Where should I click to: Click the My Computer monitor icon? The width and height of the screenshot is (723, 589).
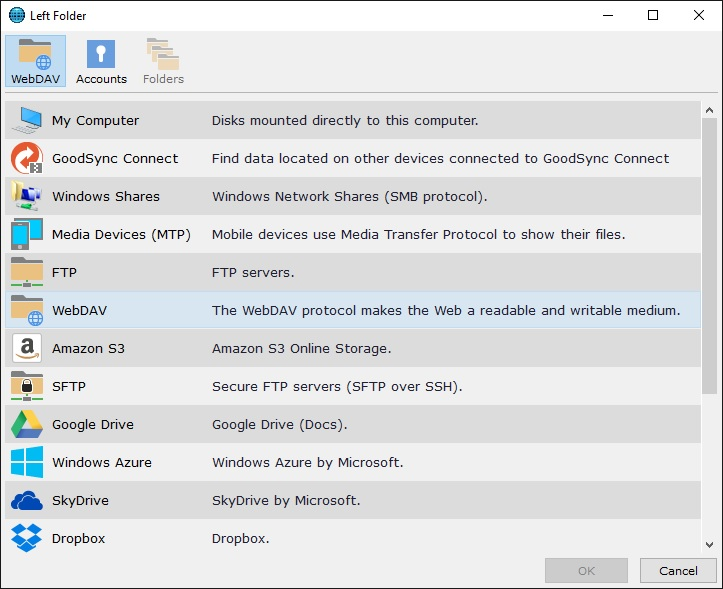click(x=26, y=120)
